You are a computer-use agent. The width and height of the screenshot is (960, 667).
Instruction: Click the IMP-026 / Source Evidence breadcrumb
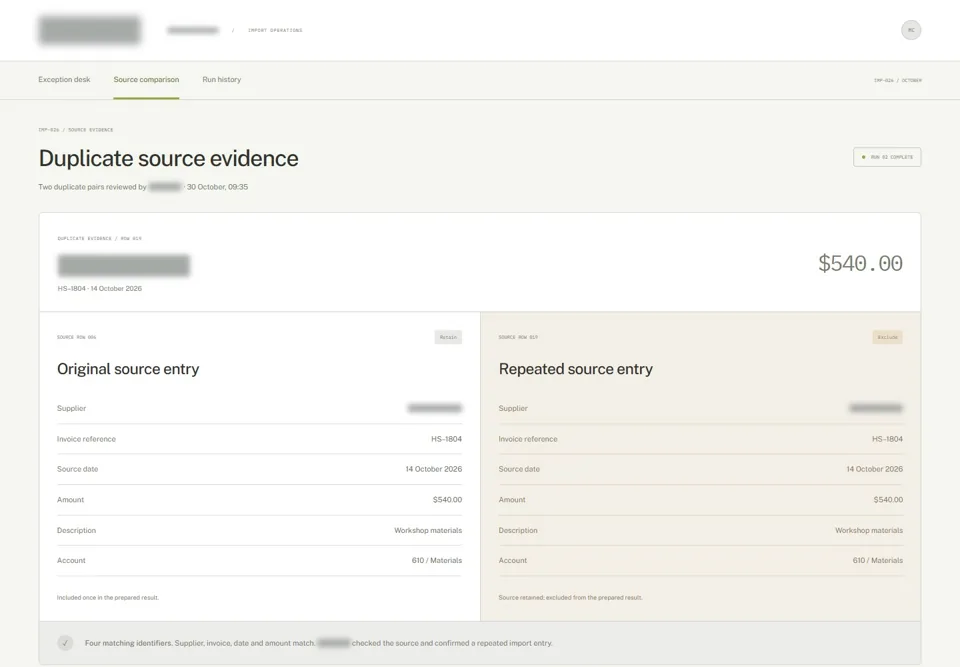click(76, 130)
